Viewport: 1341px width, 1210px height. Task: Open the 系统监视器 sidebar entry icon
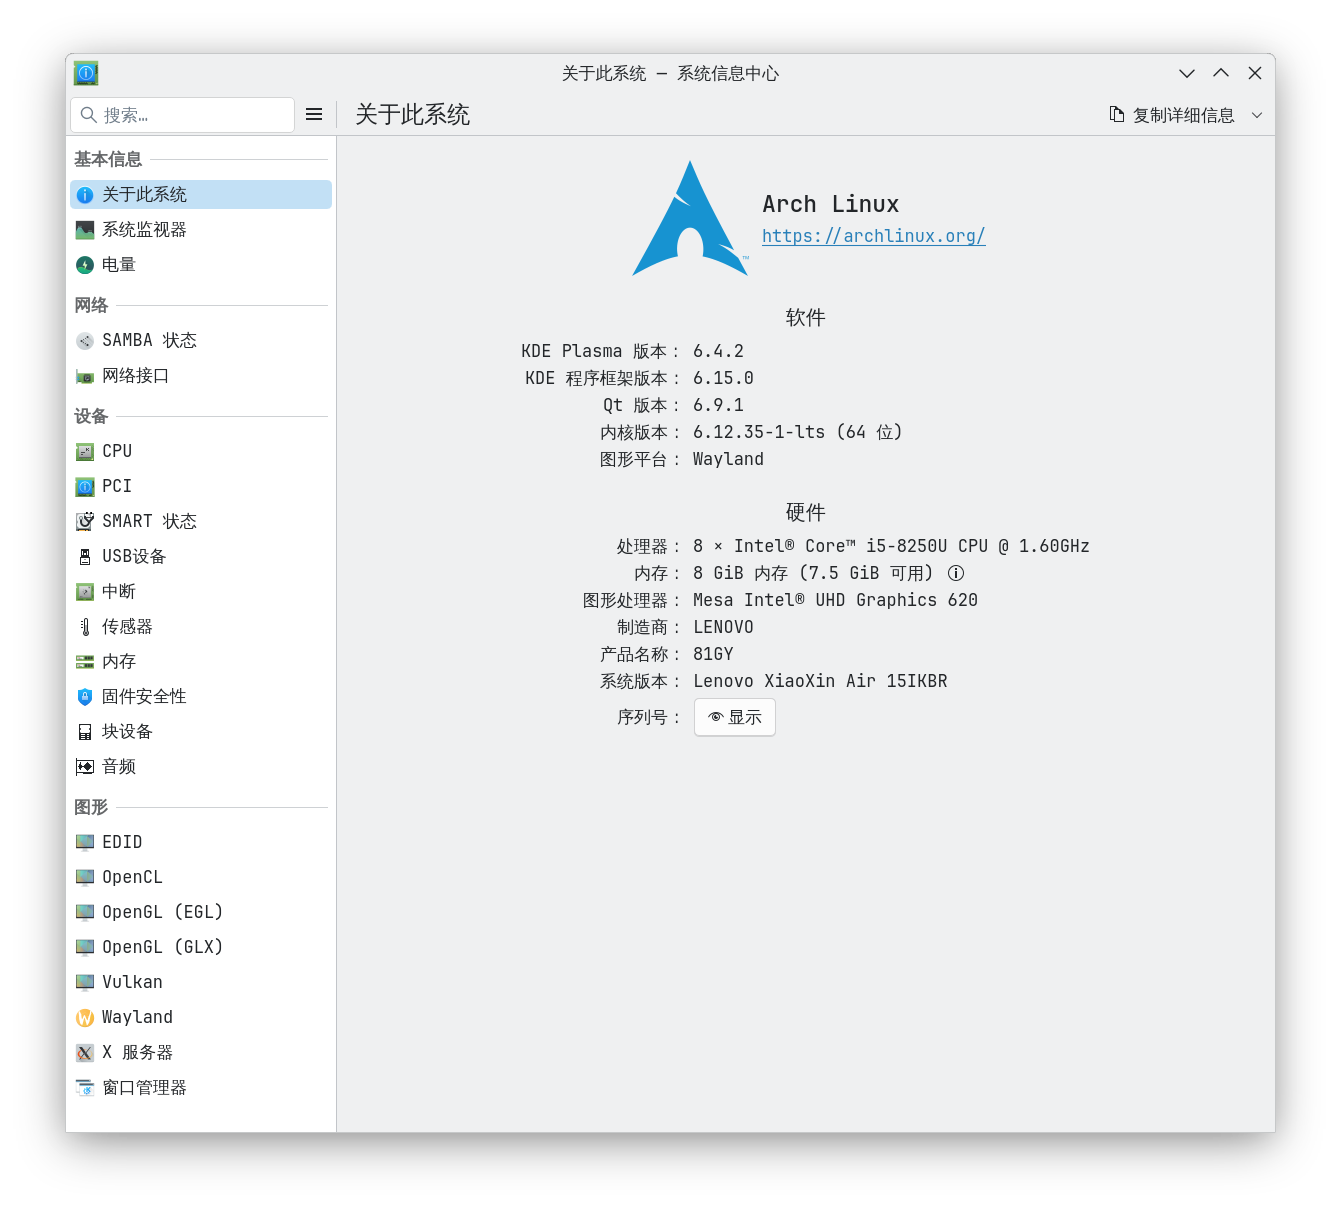click(x=85, y=230)
